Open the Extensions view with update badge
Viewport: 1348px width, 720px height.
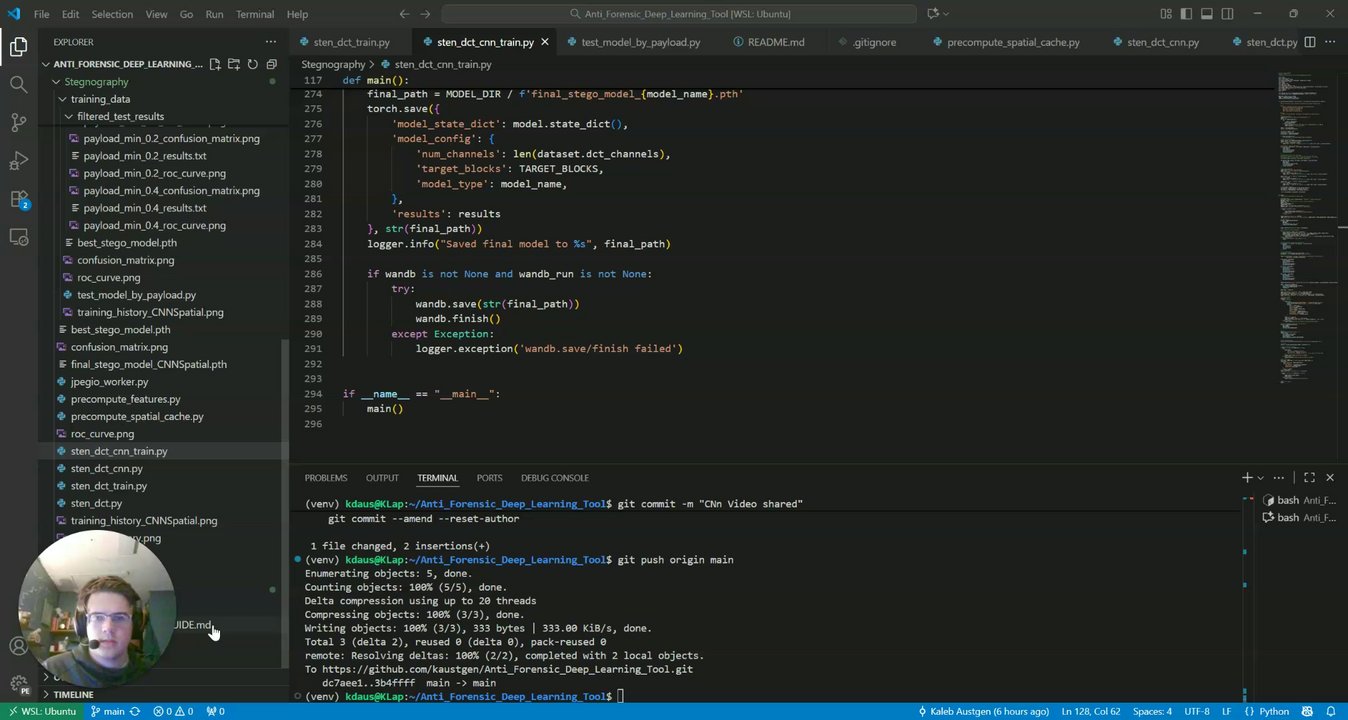tap(19, 199)
